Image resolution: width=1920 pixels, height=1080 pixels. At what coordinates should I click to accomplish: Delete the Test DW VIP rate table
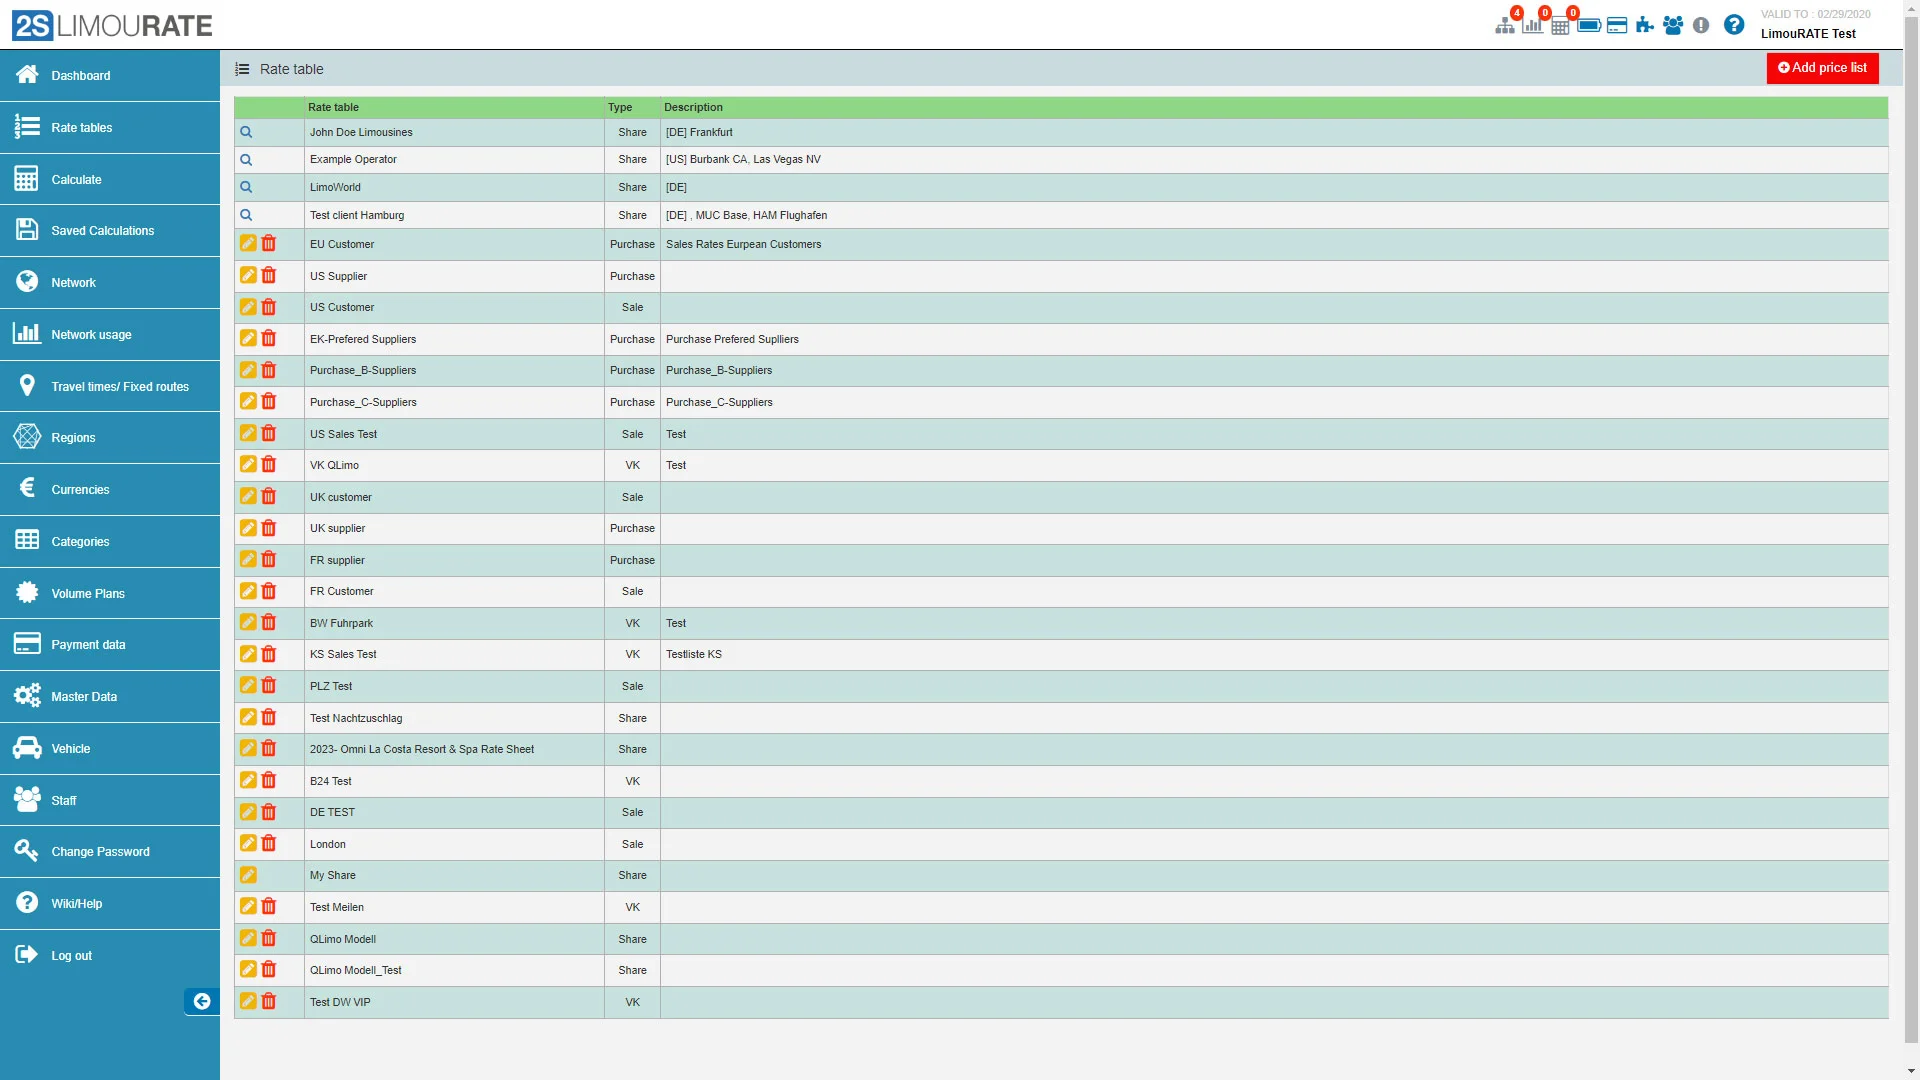pos(269,1001)
